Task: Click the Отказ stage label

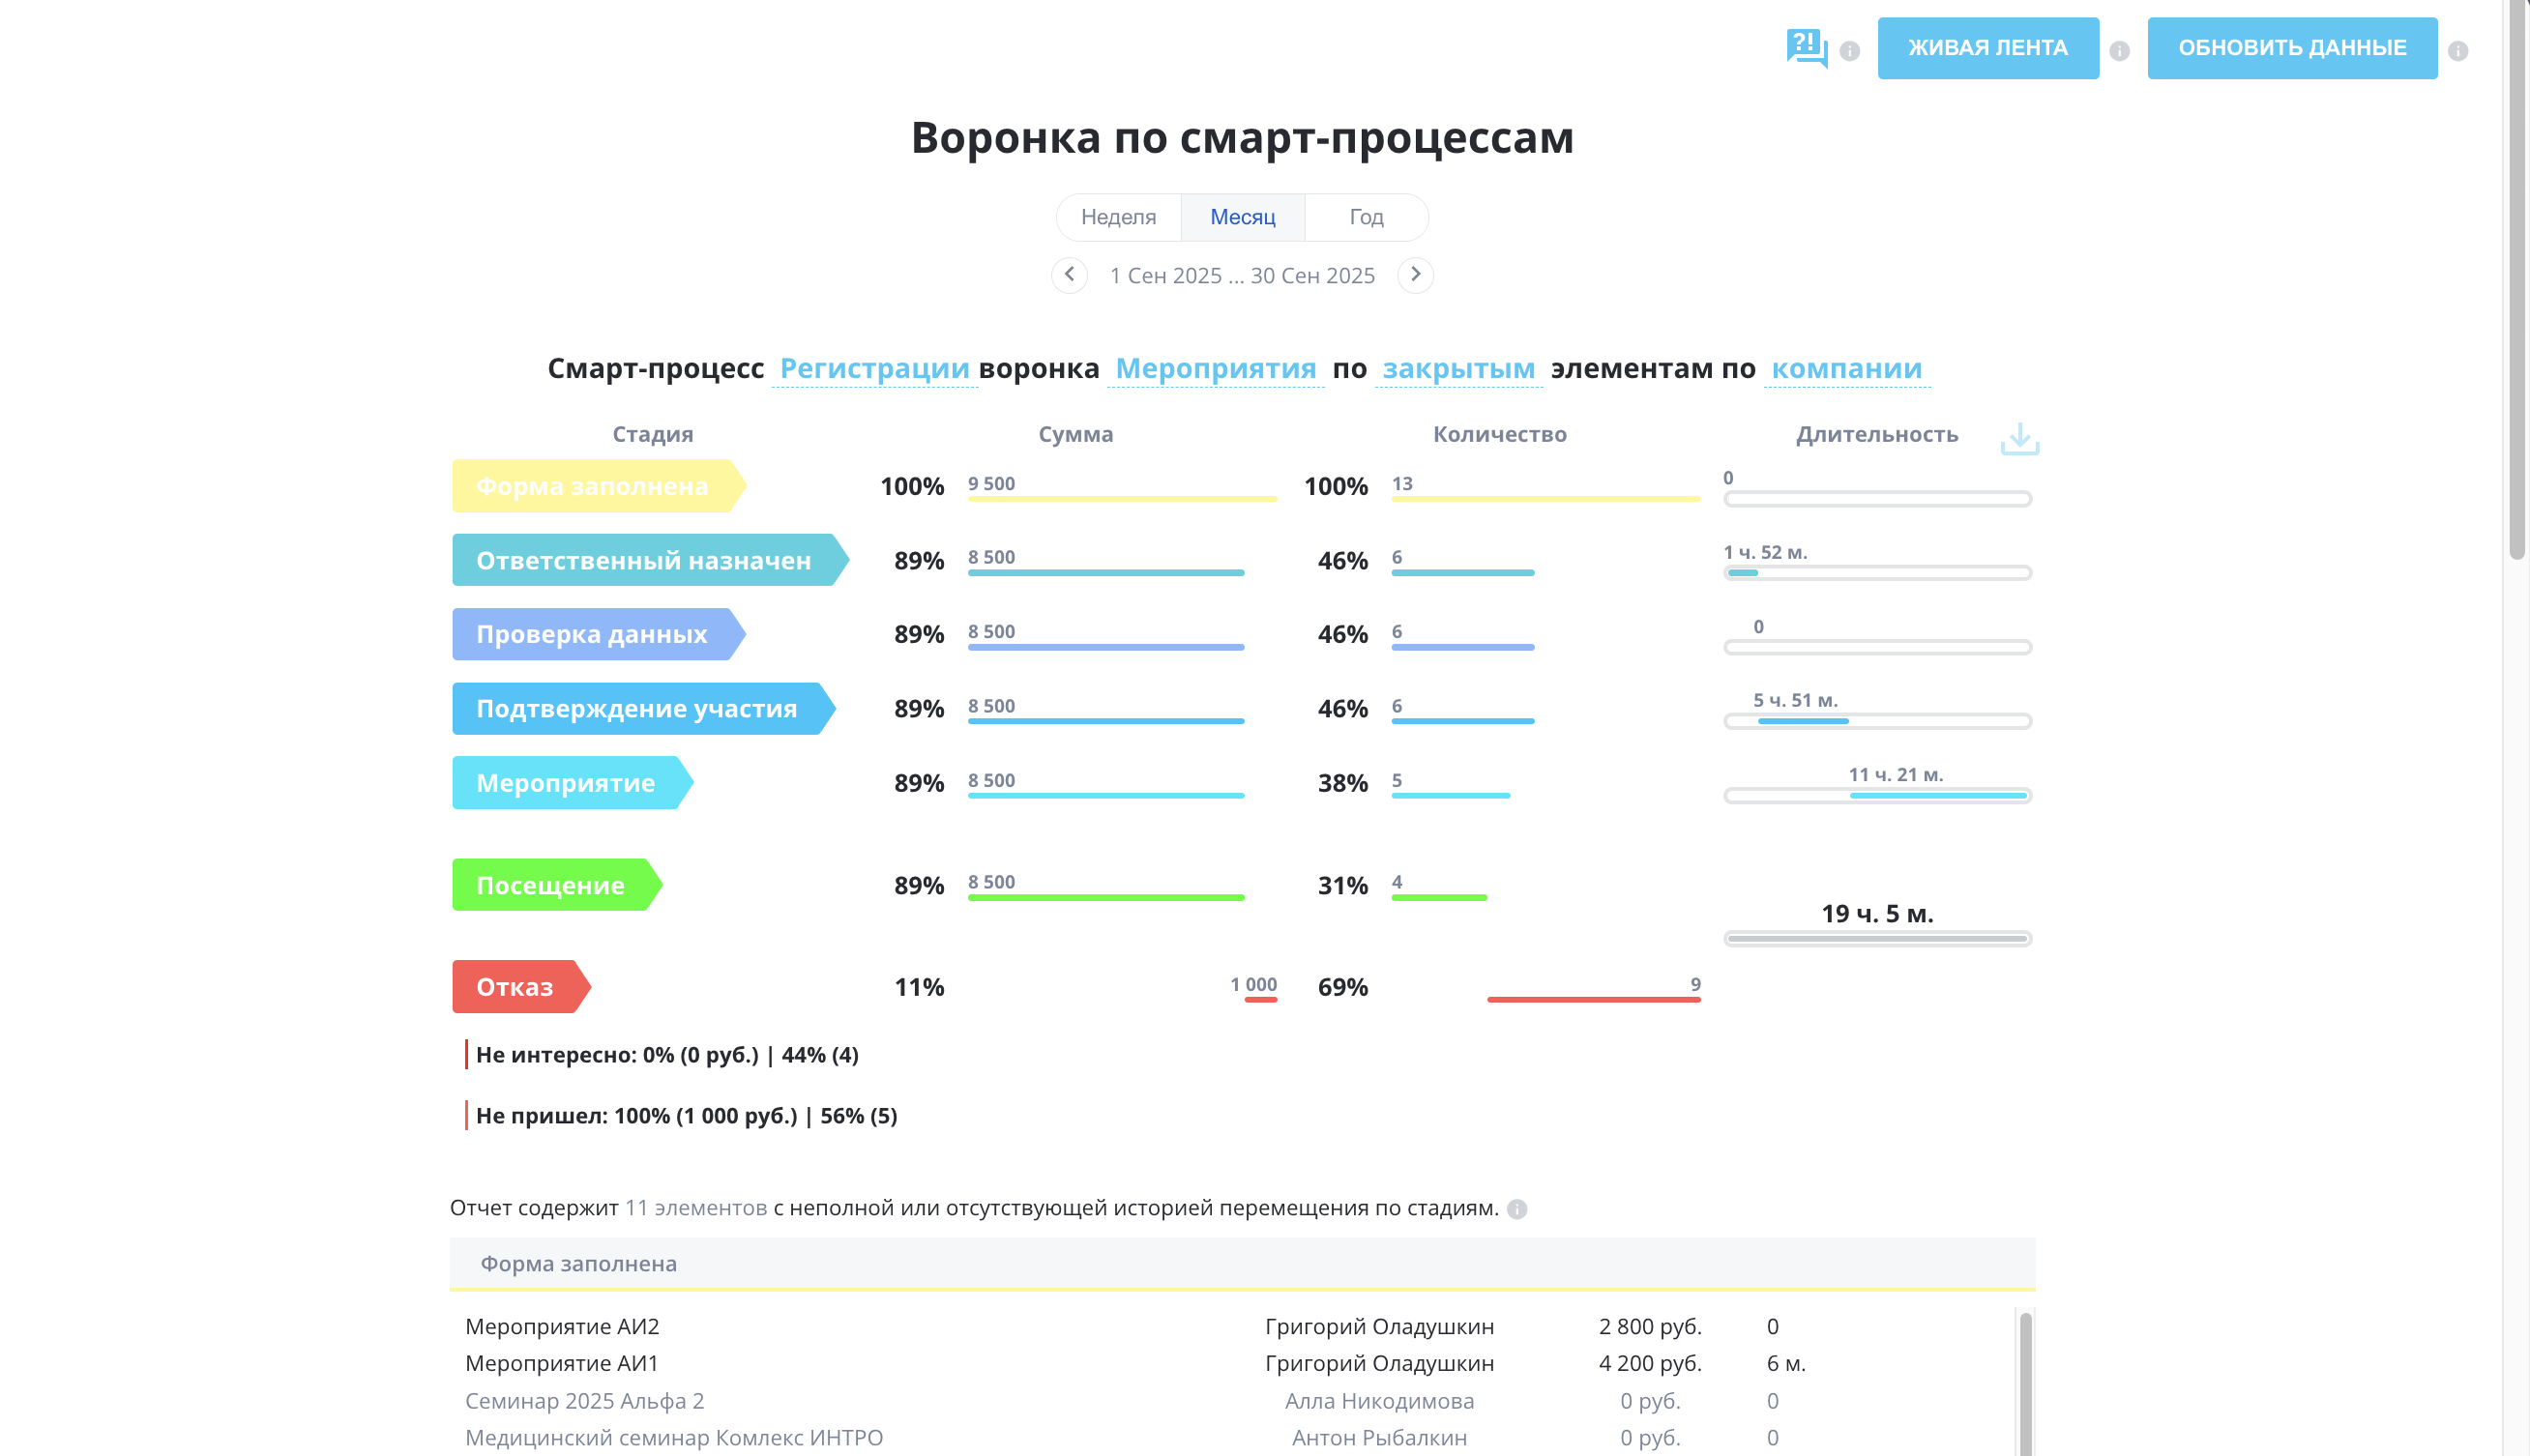Action: [x=516, y=987]
